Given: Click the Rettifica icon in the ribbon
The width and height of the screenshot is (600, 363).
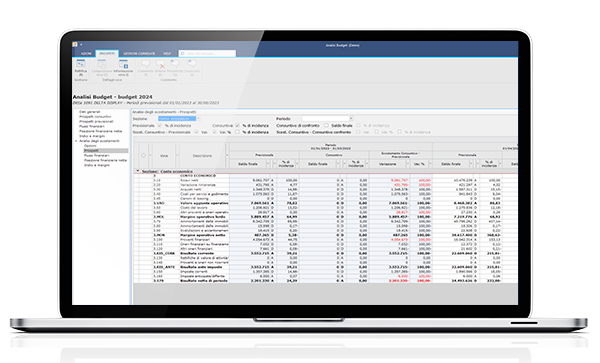Looking at the screenshot, I should pos(80,64).
